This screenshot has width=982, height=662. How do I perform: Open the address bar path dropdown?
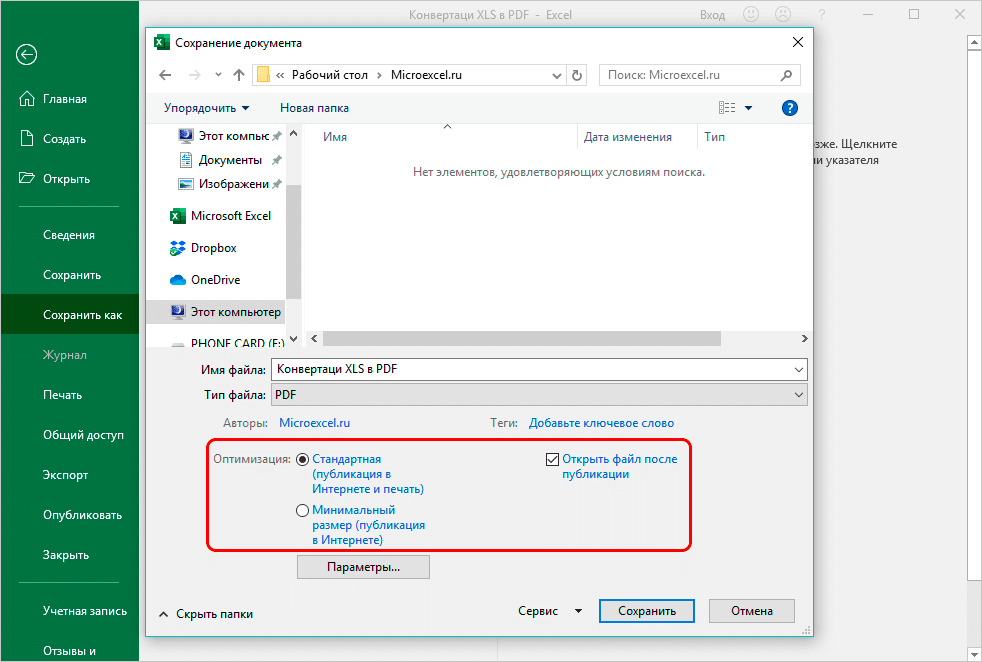point(555,75)
